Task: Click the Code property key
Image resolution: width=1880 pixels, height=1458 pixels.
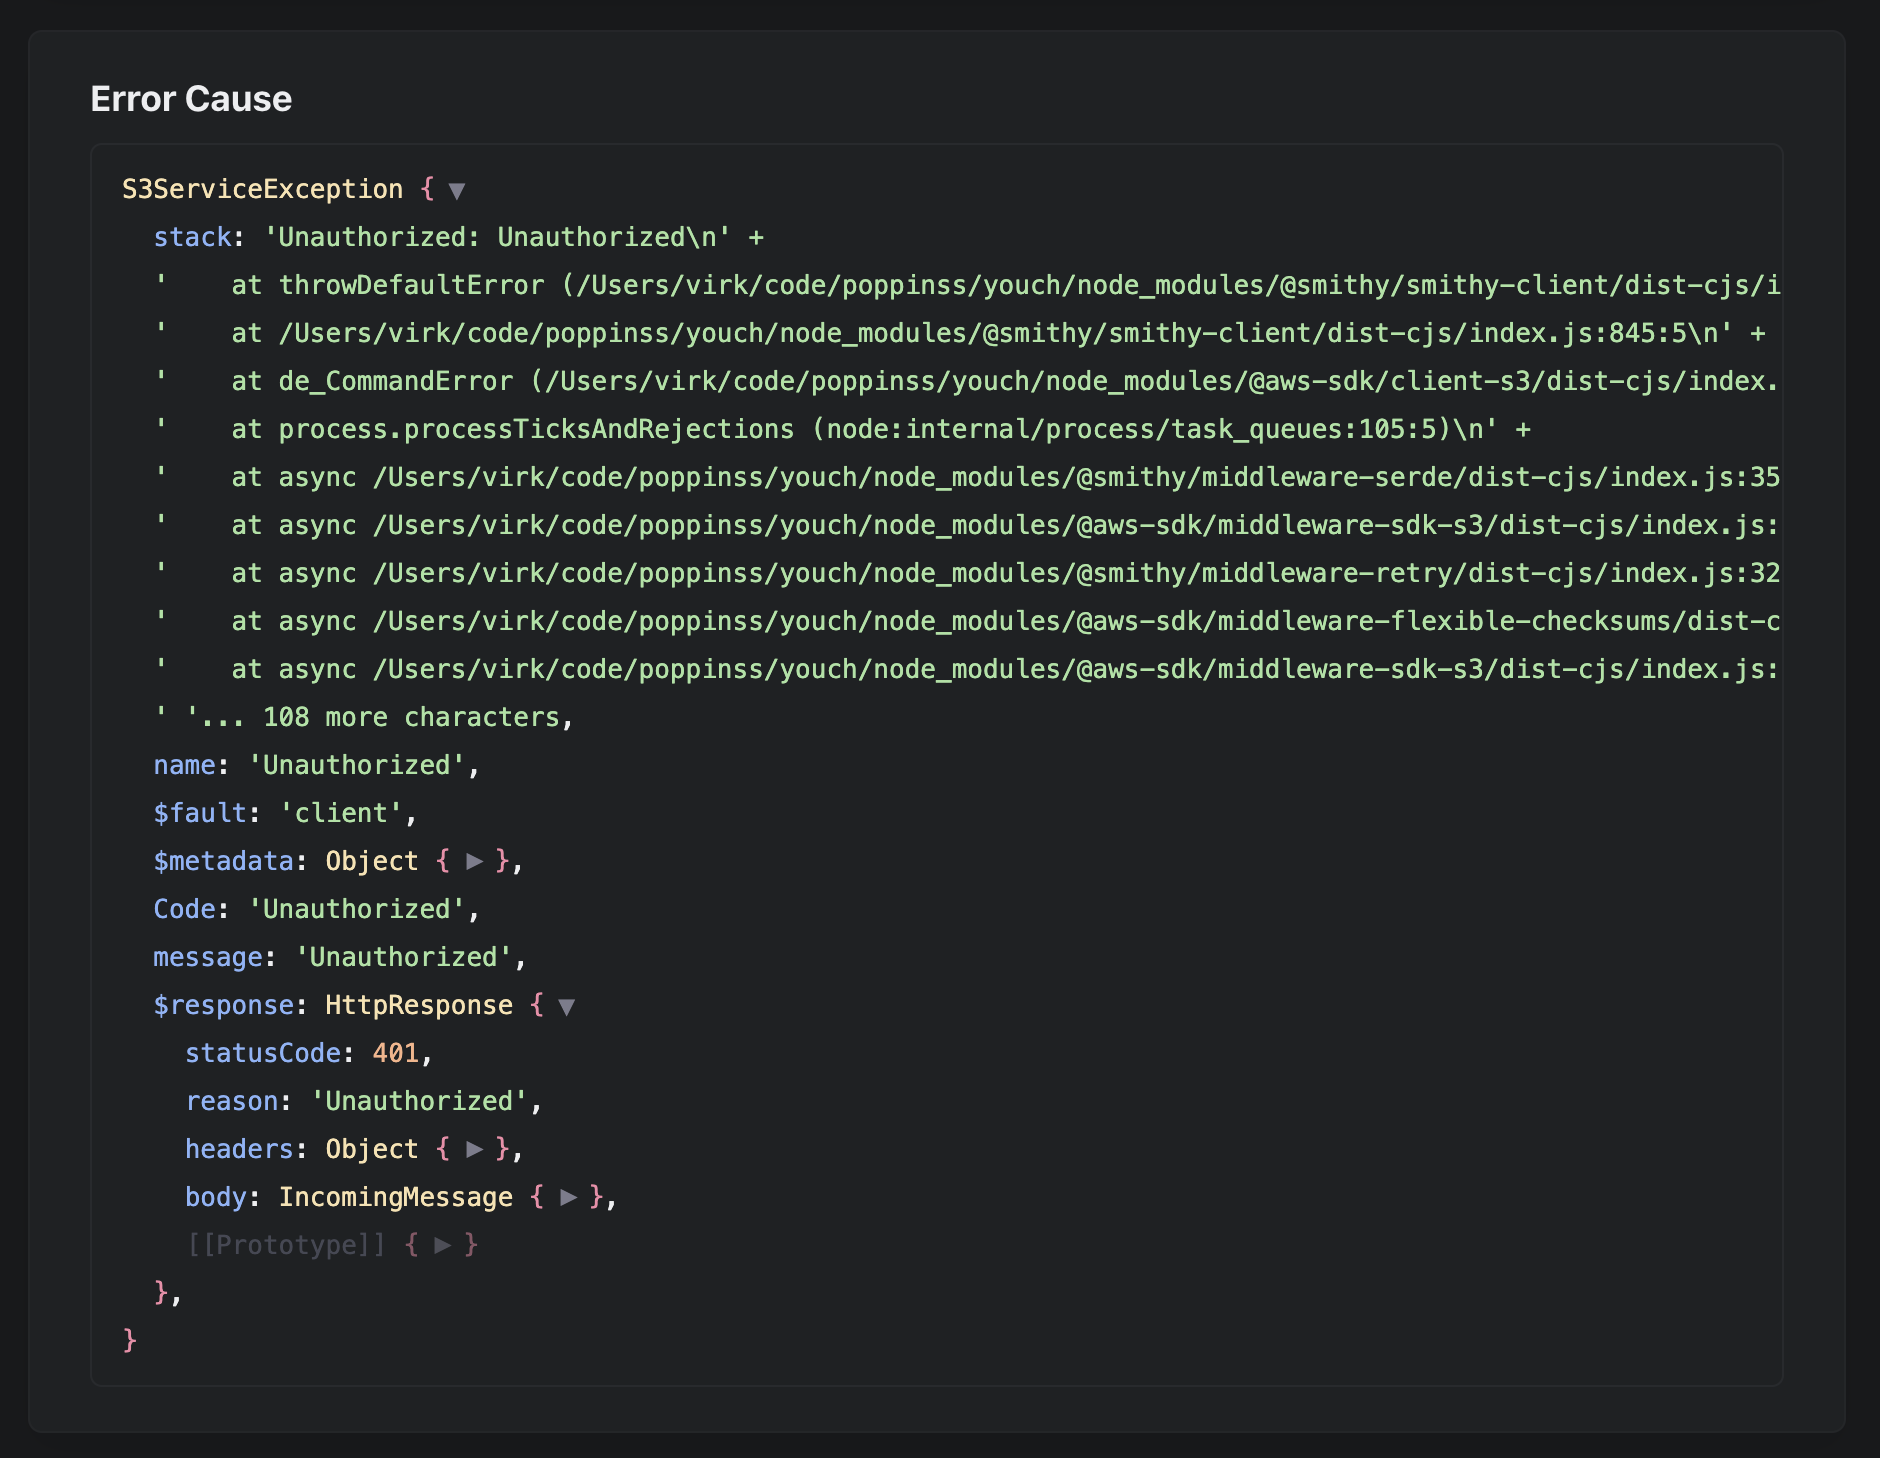Action: click(184, 909)
